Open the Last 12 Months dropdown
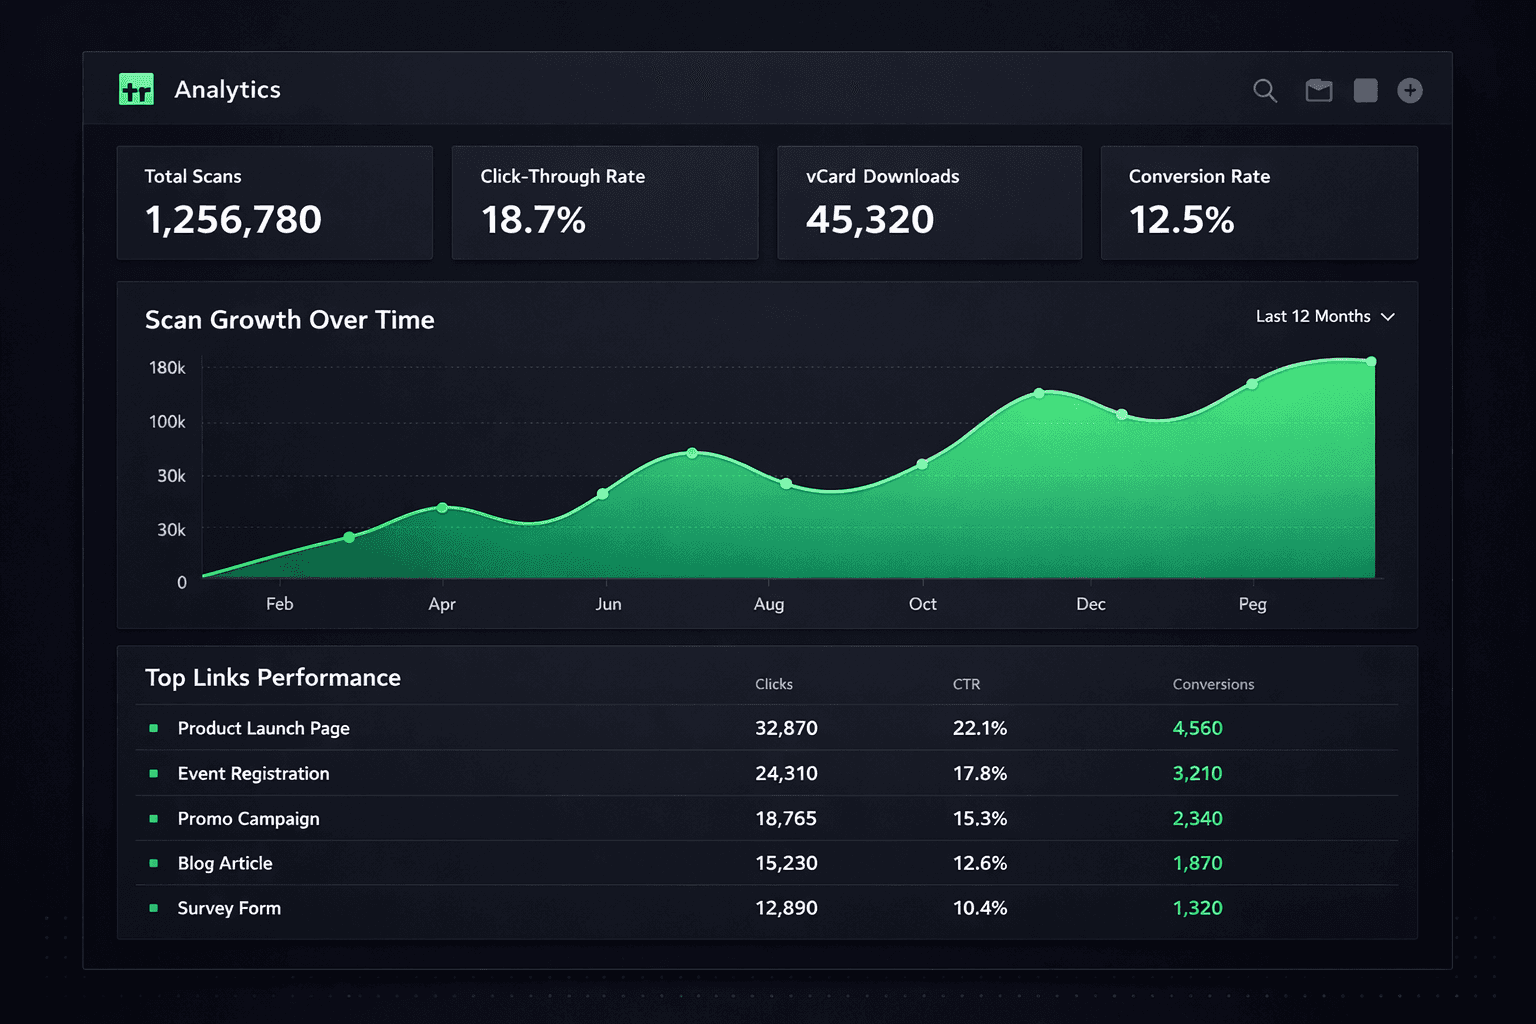 [x=1313, y=316]
